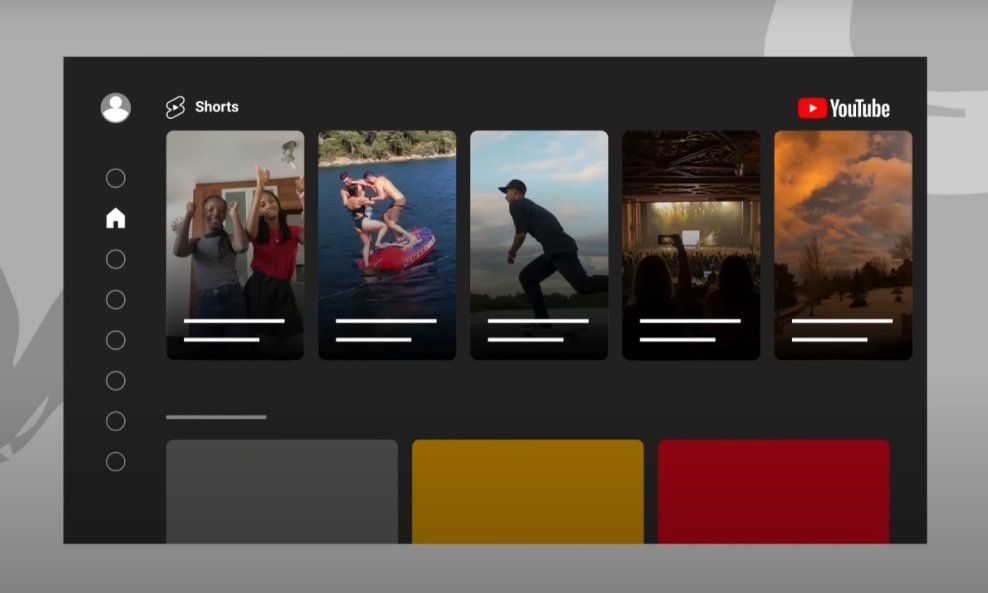Open the profile avatar icon
Screen dimensions: 988x593
(x=116, y=108)
